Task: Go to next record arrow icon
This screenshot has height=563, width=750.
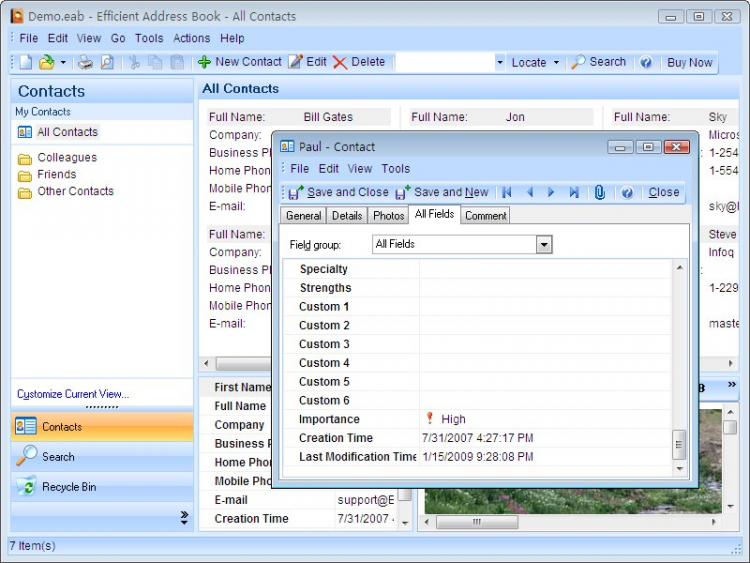Action: 551,192
